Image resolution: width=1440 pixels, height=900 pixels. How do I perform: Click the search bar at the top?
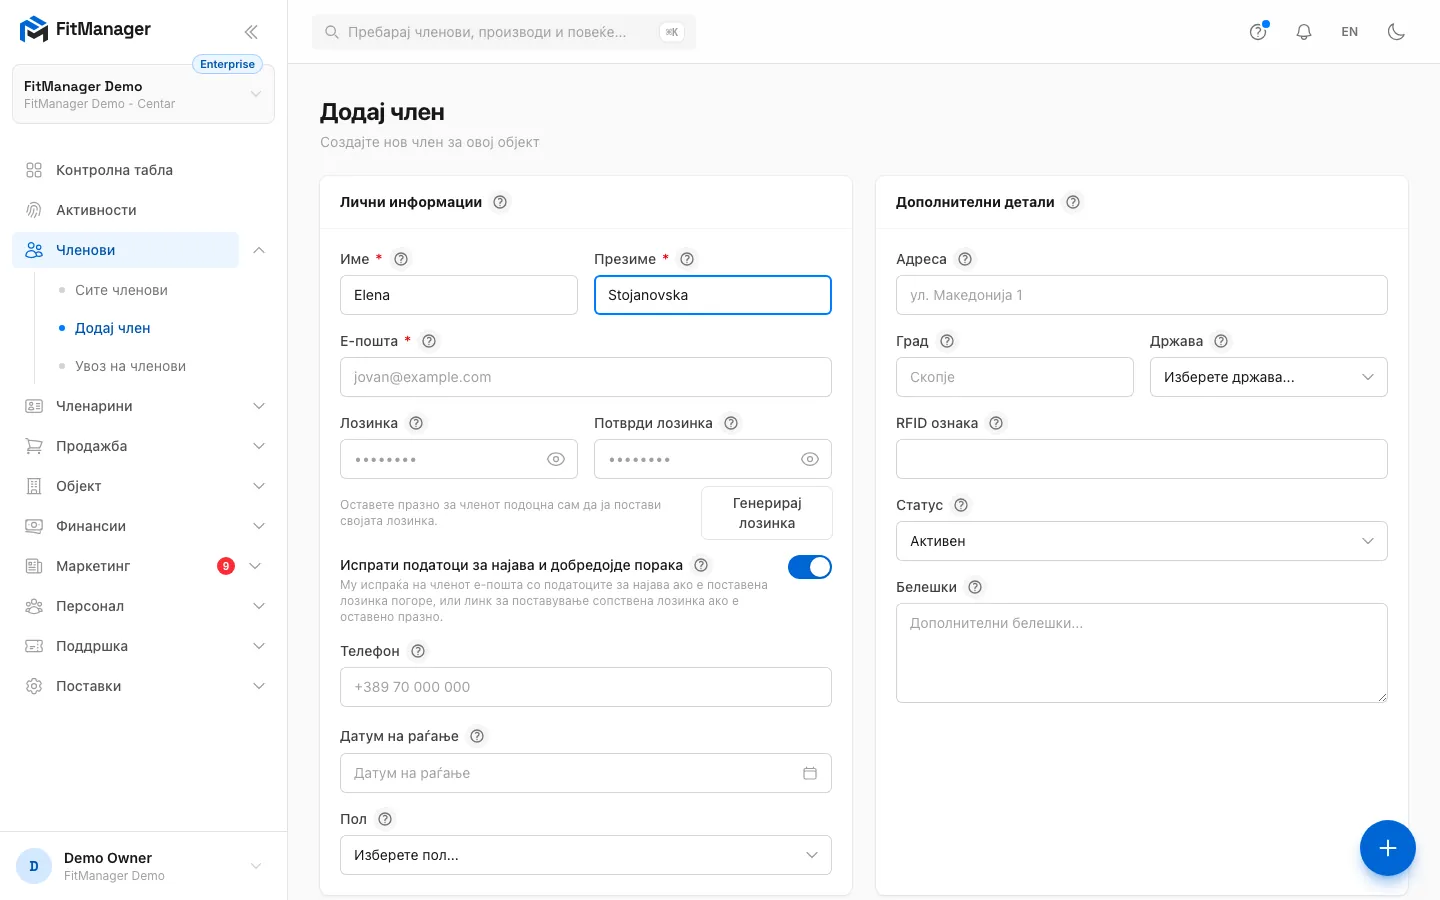pyautogui.click(x=504, y=32)
